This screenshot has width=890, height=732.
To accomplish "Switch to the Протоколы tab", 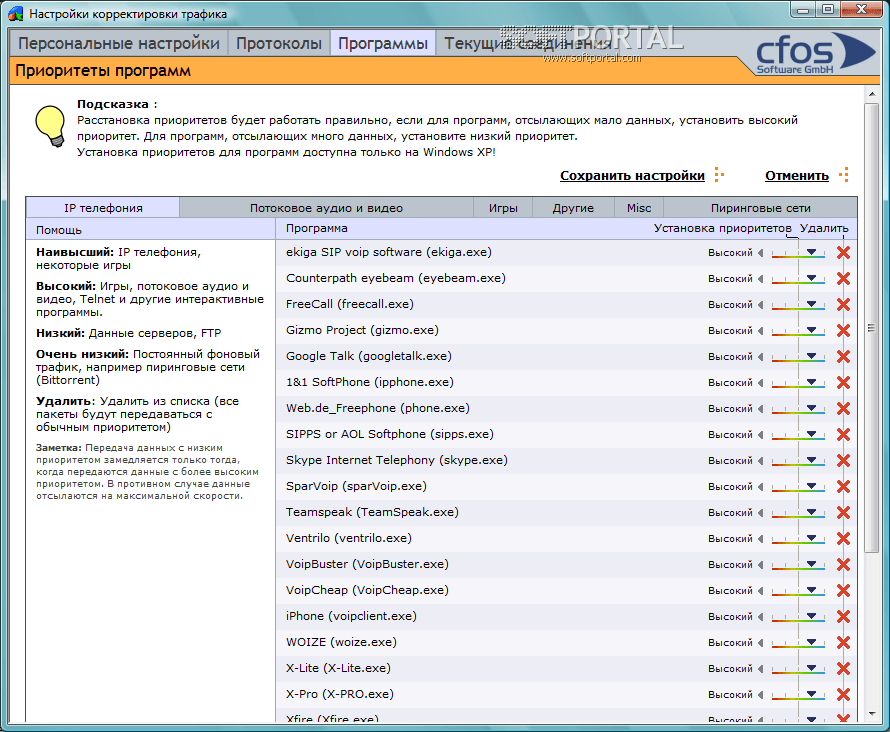I will click(279, 43).
